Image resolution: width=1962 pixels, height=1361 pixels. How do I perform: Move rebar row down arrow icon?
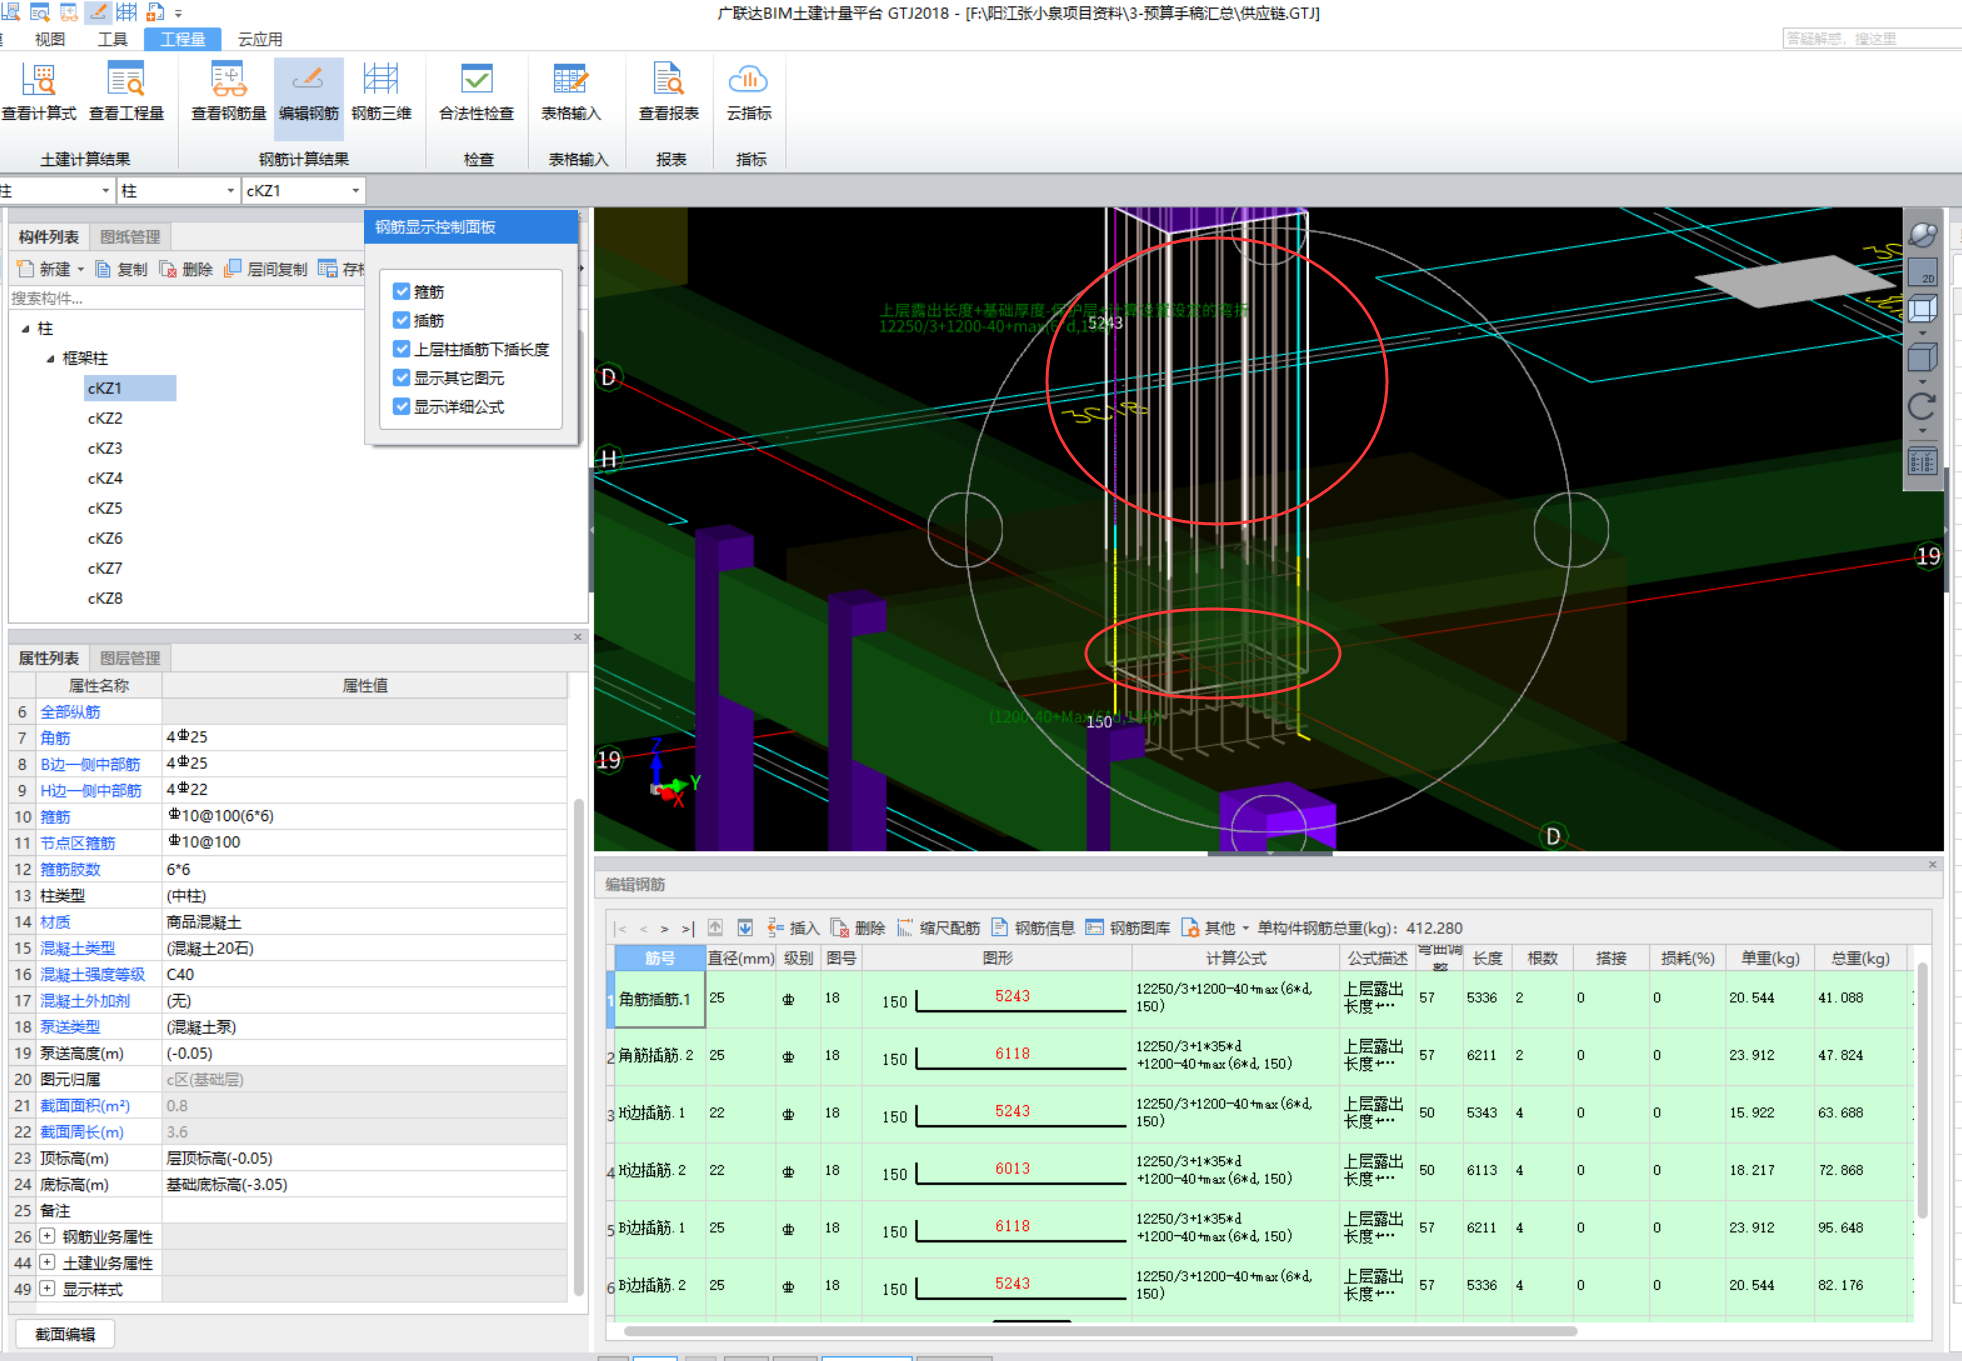745,928
